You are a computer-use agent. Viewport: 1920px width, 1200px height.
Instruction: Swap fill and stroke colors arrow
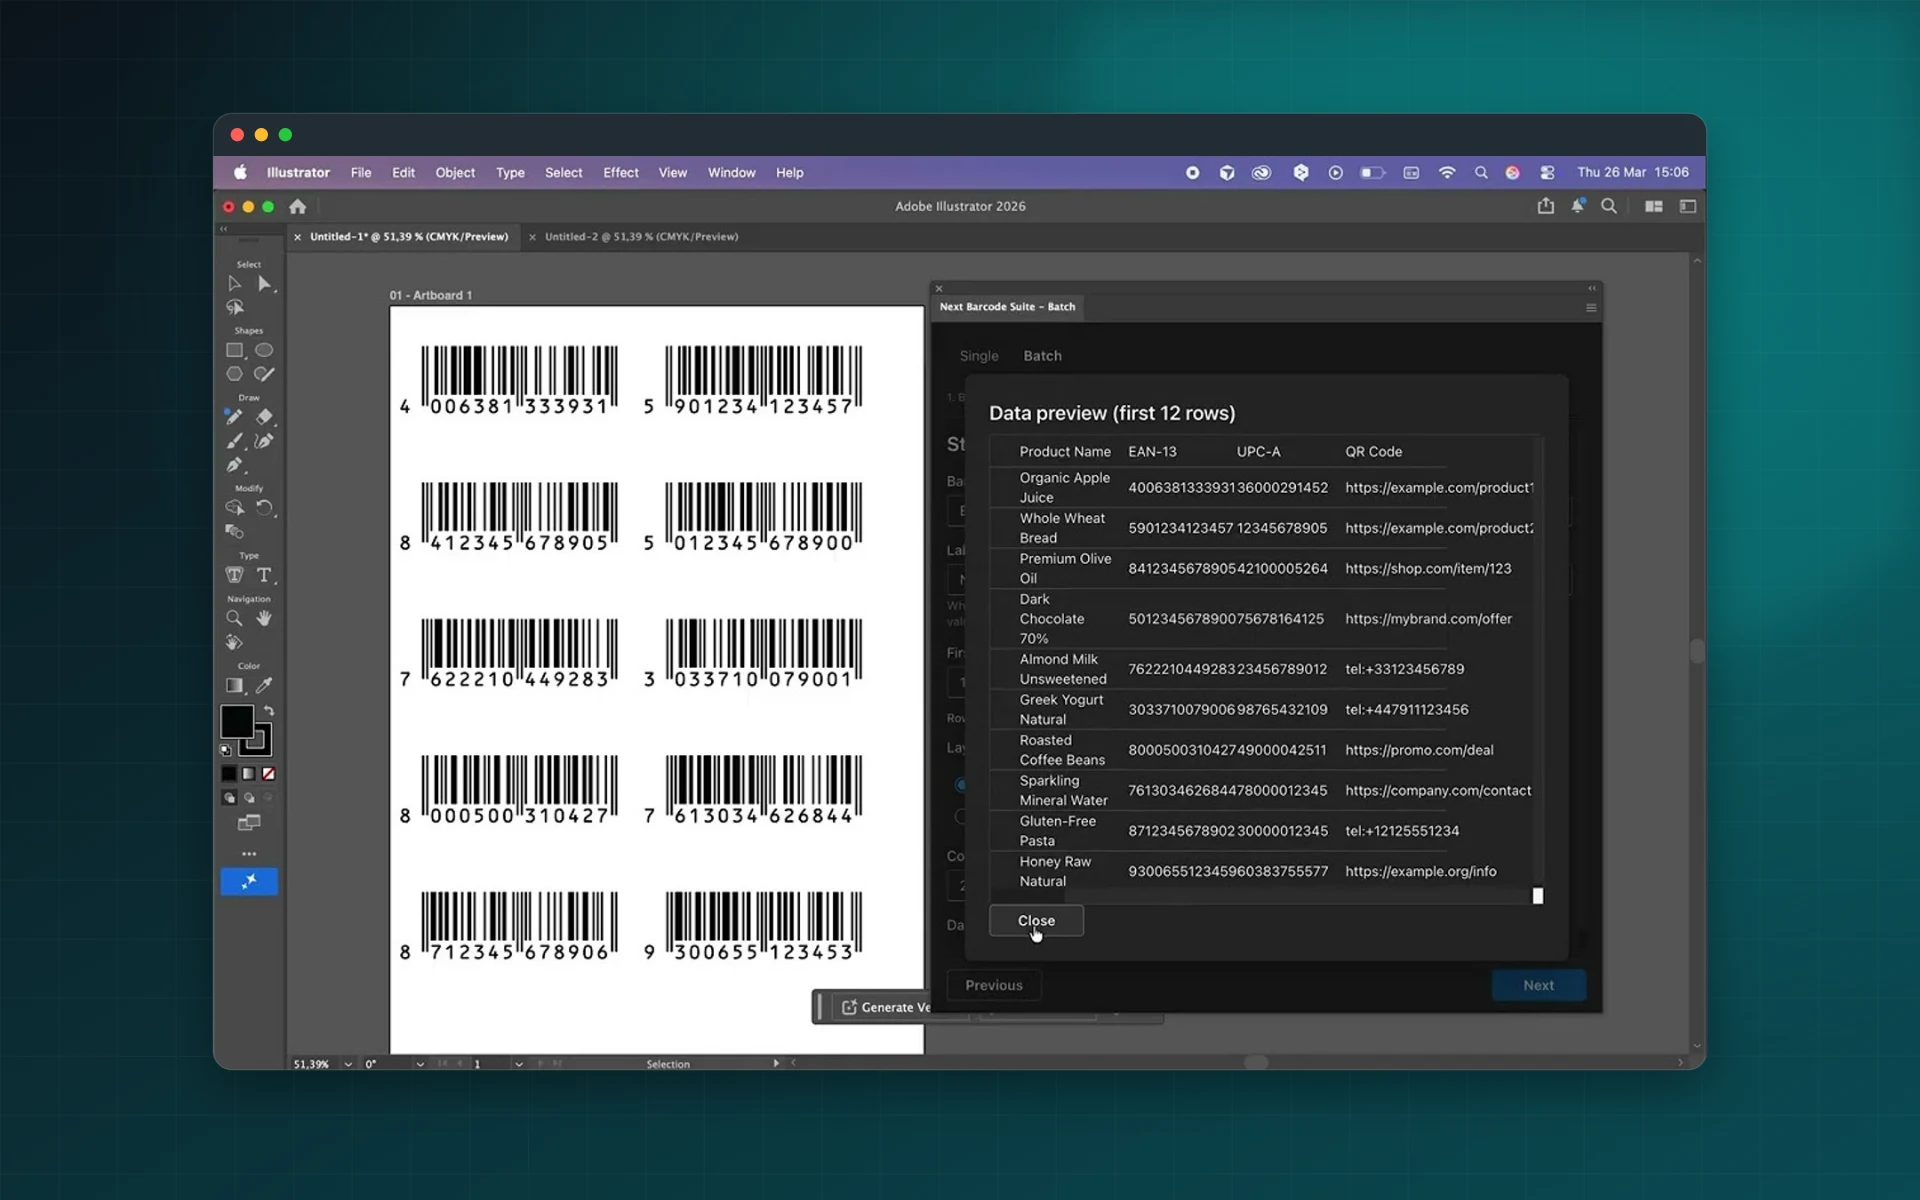pos(269,710)
